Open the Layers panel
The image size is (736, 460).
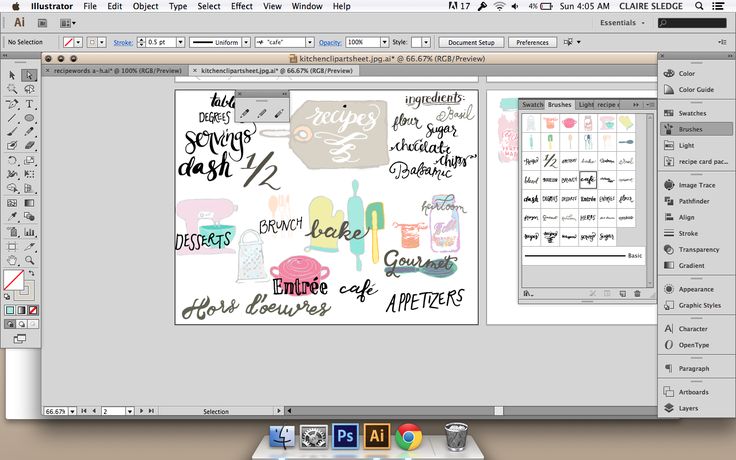(688, 408)
